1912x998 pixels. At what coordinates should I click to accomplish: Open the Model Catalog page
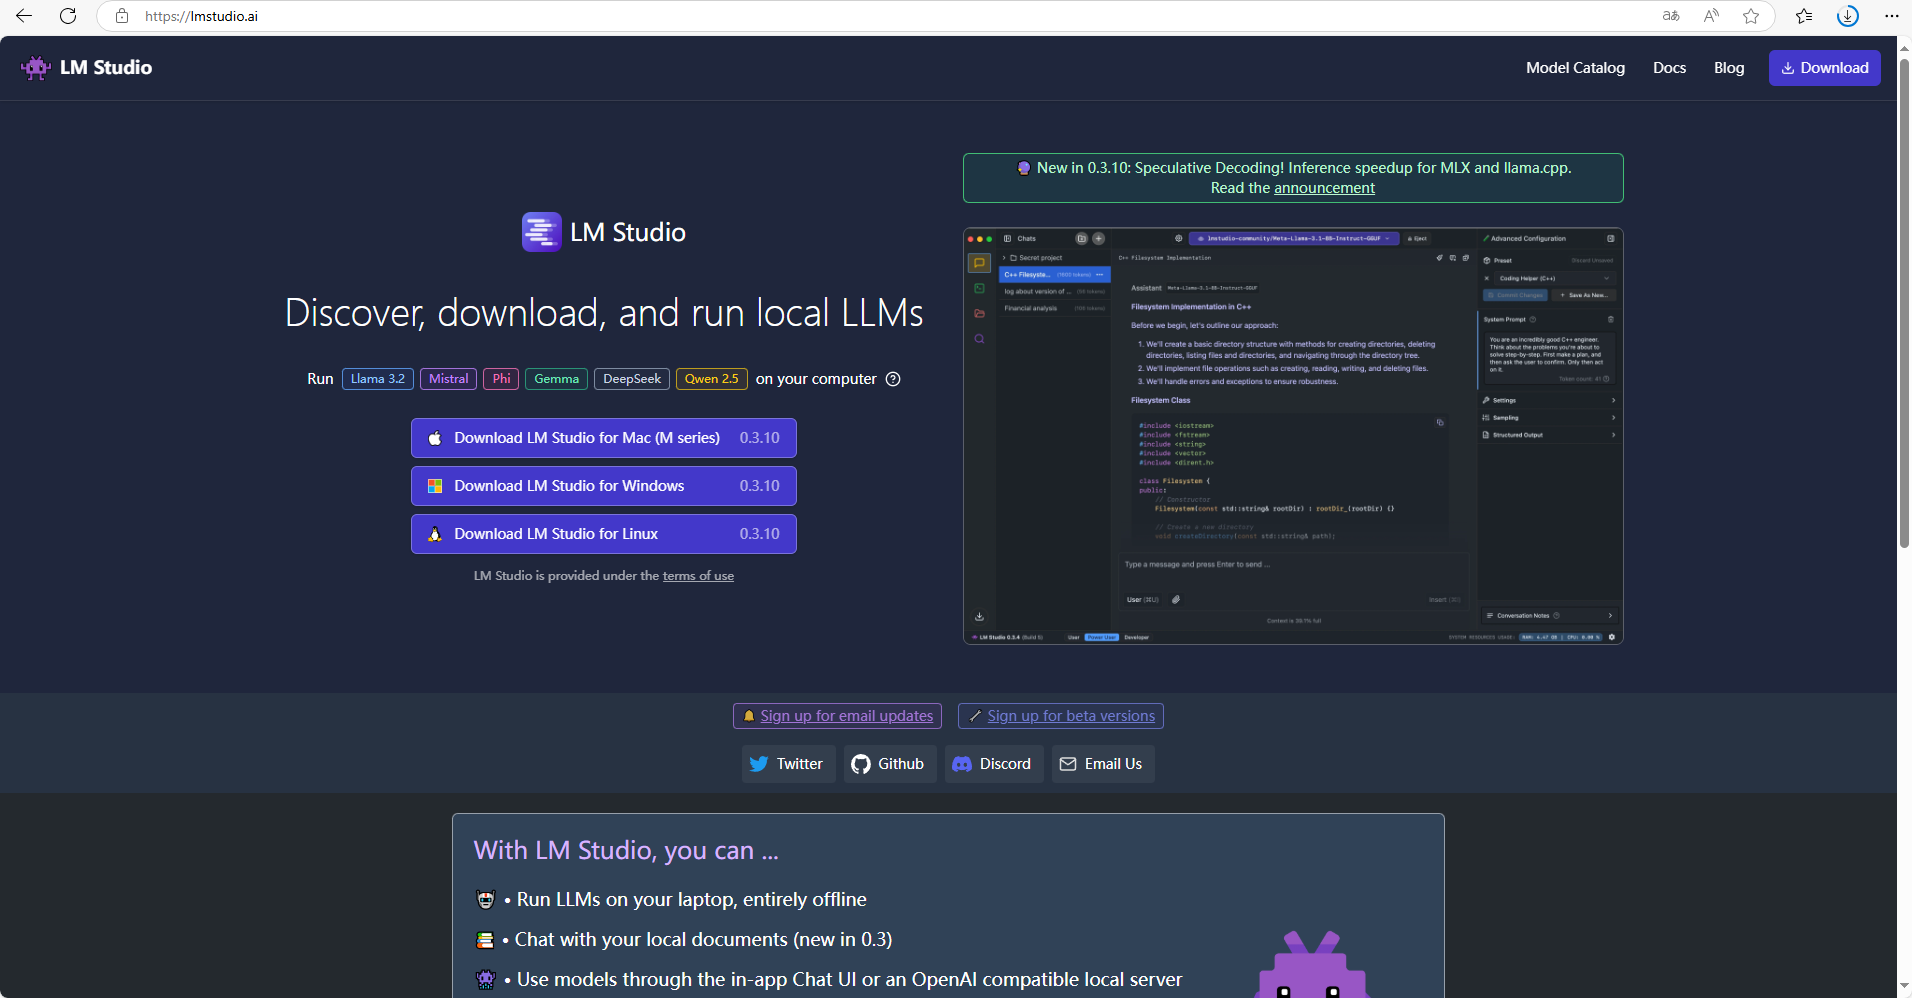click(1575, 68)
